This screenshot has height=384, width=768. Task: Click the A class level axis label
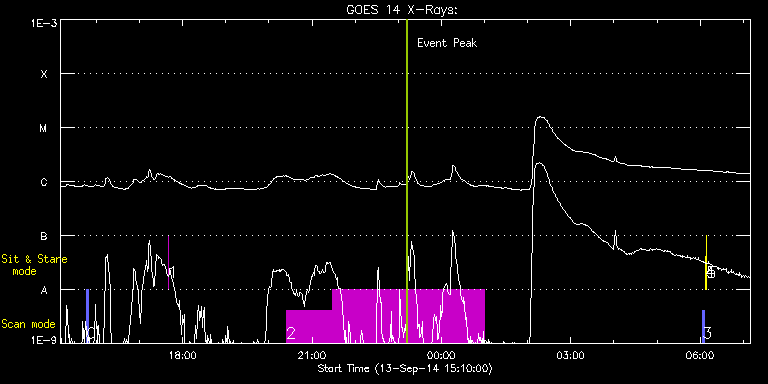pos(44,290)
